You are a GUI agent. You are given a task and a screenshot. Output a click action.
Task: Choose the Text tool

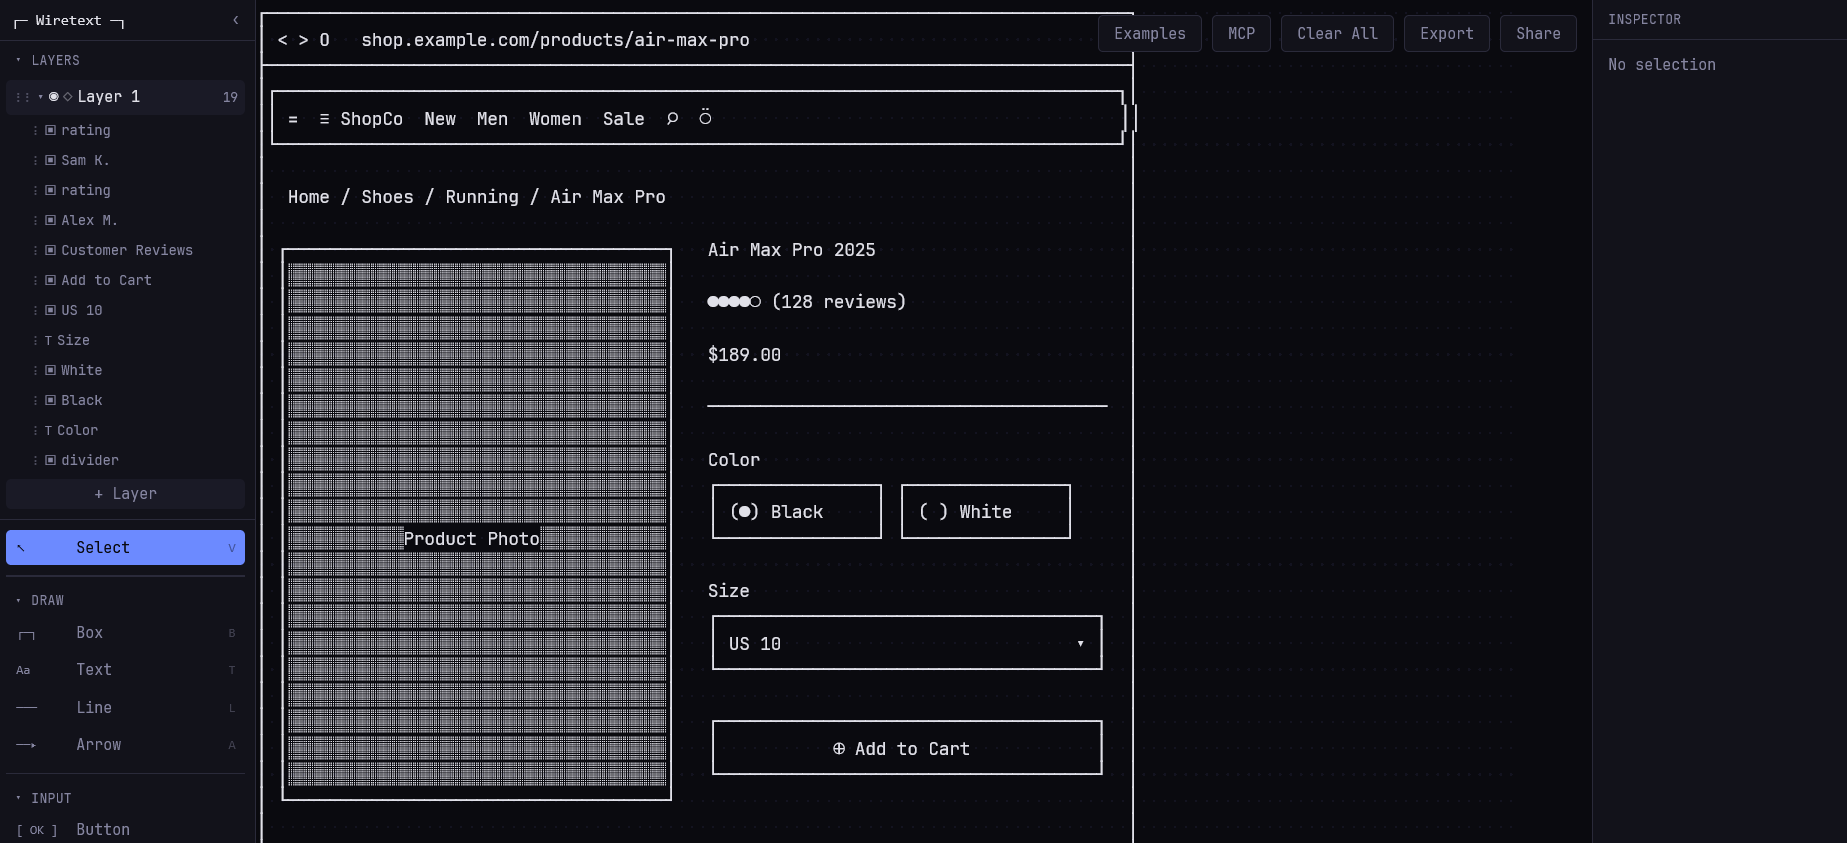coord(93,670)
